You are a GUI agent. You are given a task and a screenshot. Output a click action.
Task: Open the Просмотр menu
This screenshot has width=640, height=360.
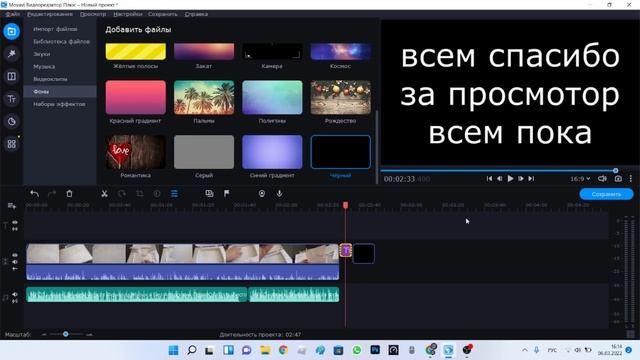pyautogui.click(x=93, y=14)
